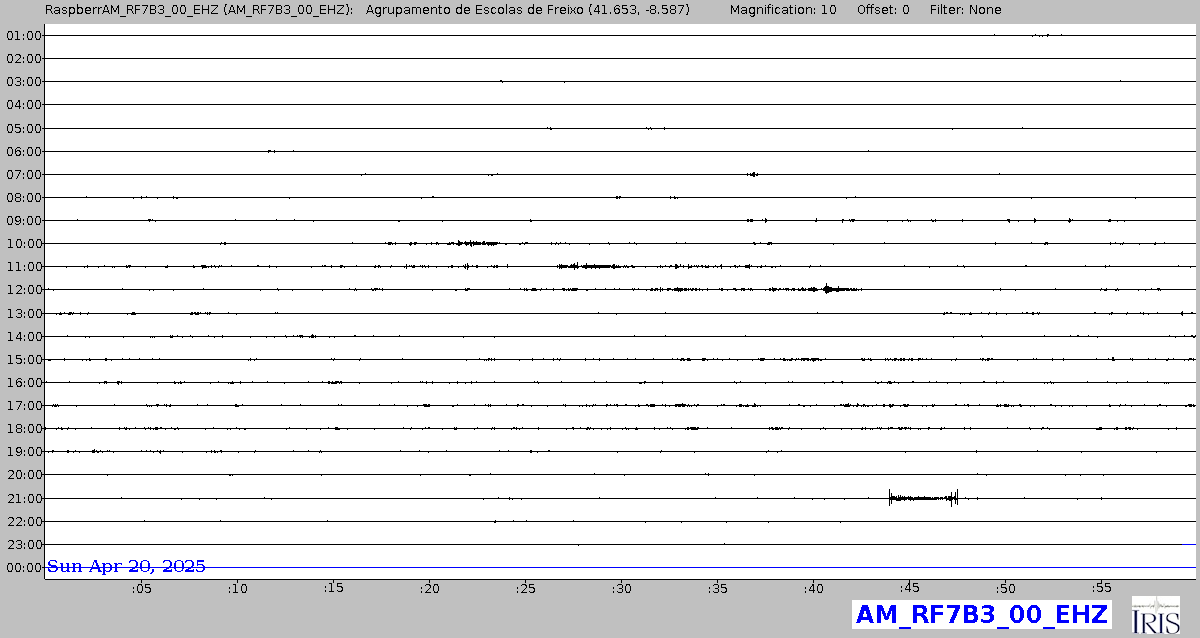Image resolution: width=1200 pixels, height=638 pixels.
Task: Click the 15:00 hour label
Action: click(x=24, y=359)
